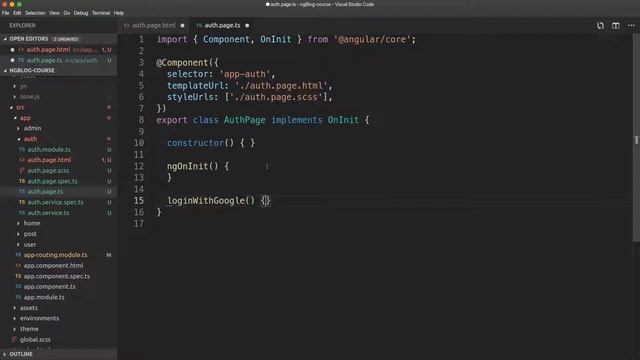
Task: Open auth.page.spec.ts file
Action: click(58, 181)
